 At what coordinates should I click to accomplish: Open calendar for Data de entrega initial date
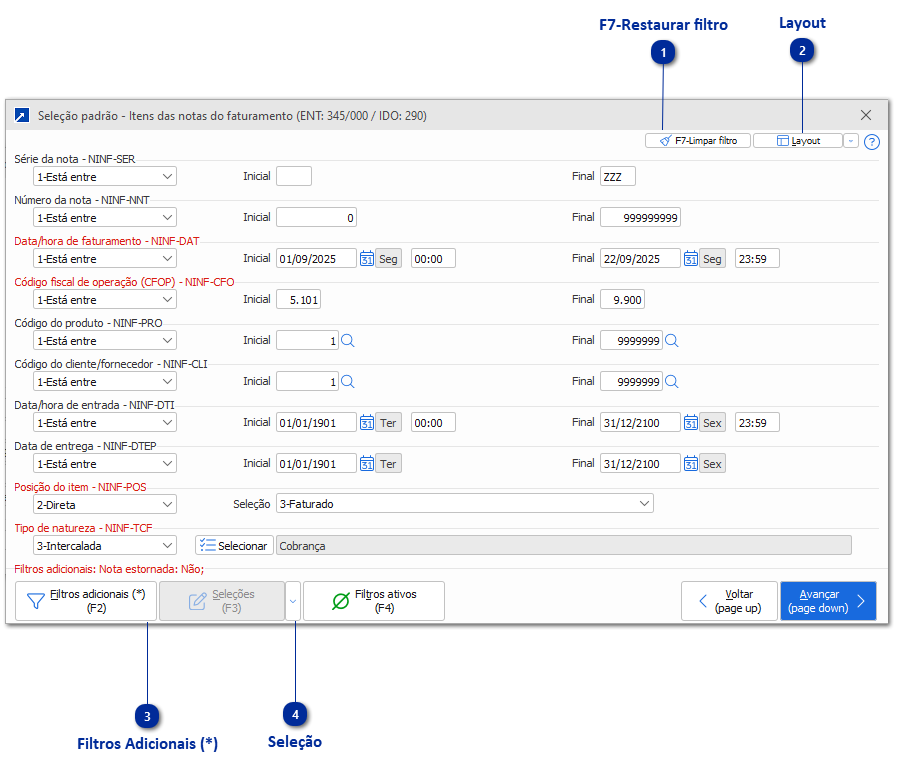pyautogui.click(x=367, y=463)
